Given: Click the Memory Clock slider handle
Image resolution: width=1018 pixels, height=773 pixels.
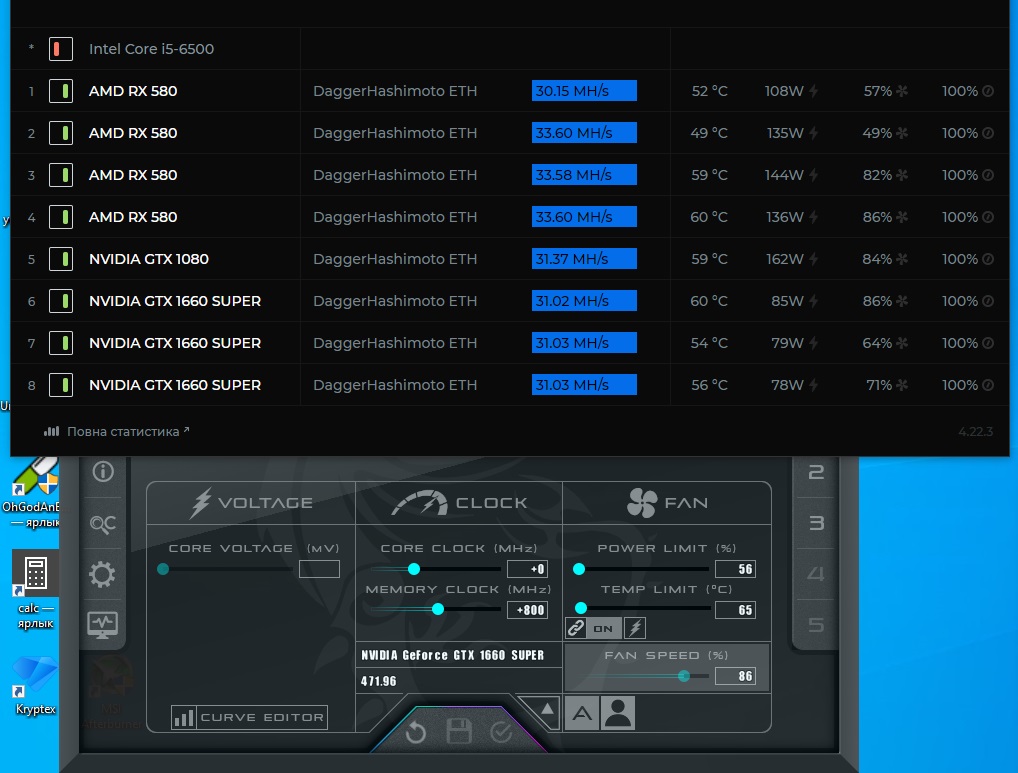Looking at the screenshot, I should [438, 609].
